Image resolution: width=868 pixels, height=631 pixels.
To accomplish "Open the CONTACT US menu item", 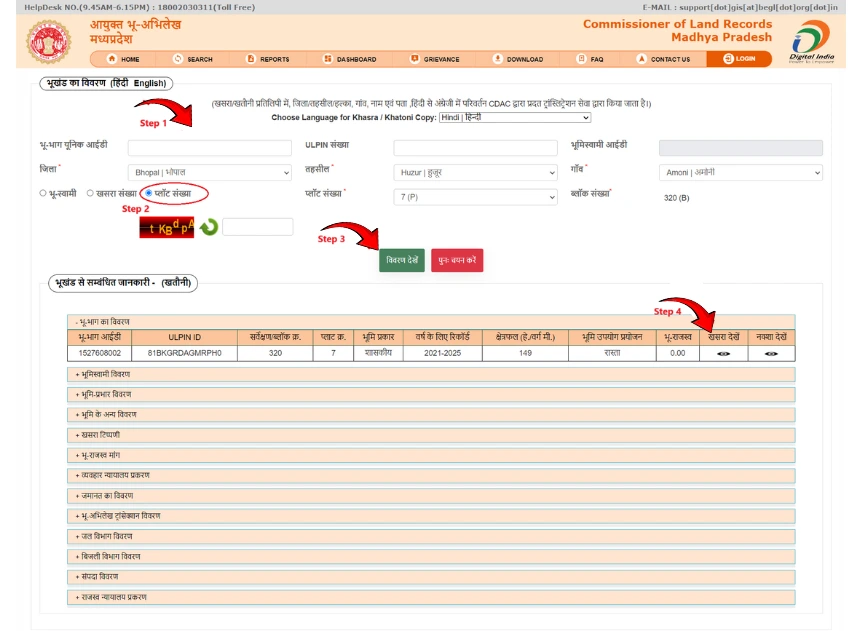I will pyautogui.click(x=663, y=59).
